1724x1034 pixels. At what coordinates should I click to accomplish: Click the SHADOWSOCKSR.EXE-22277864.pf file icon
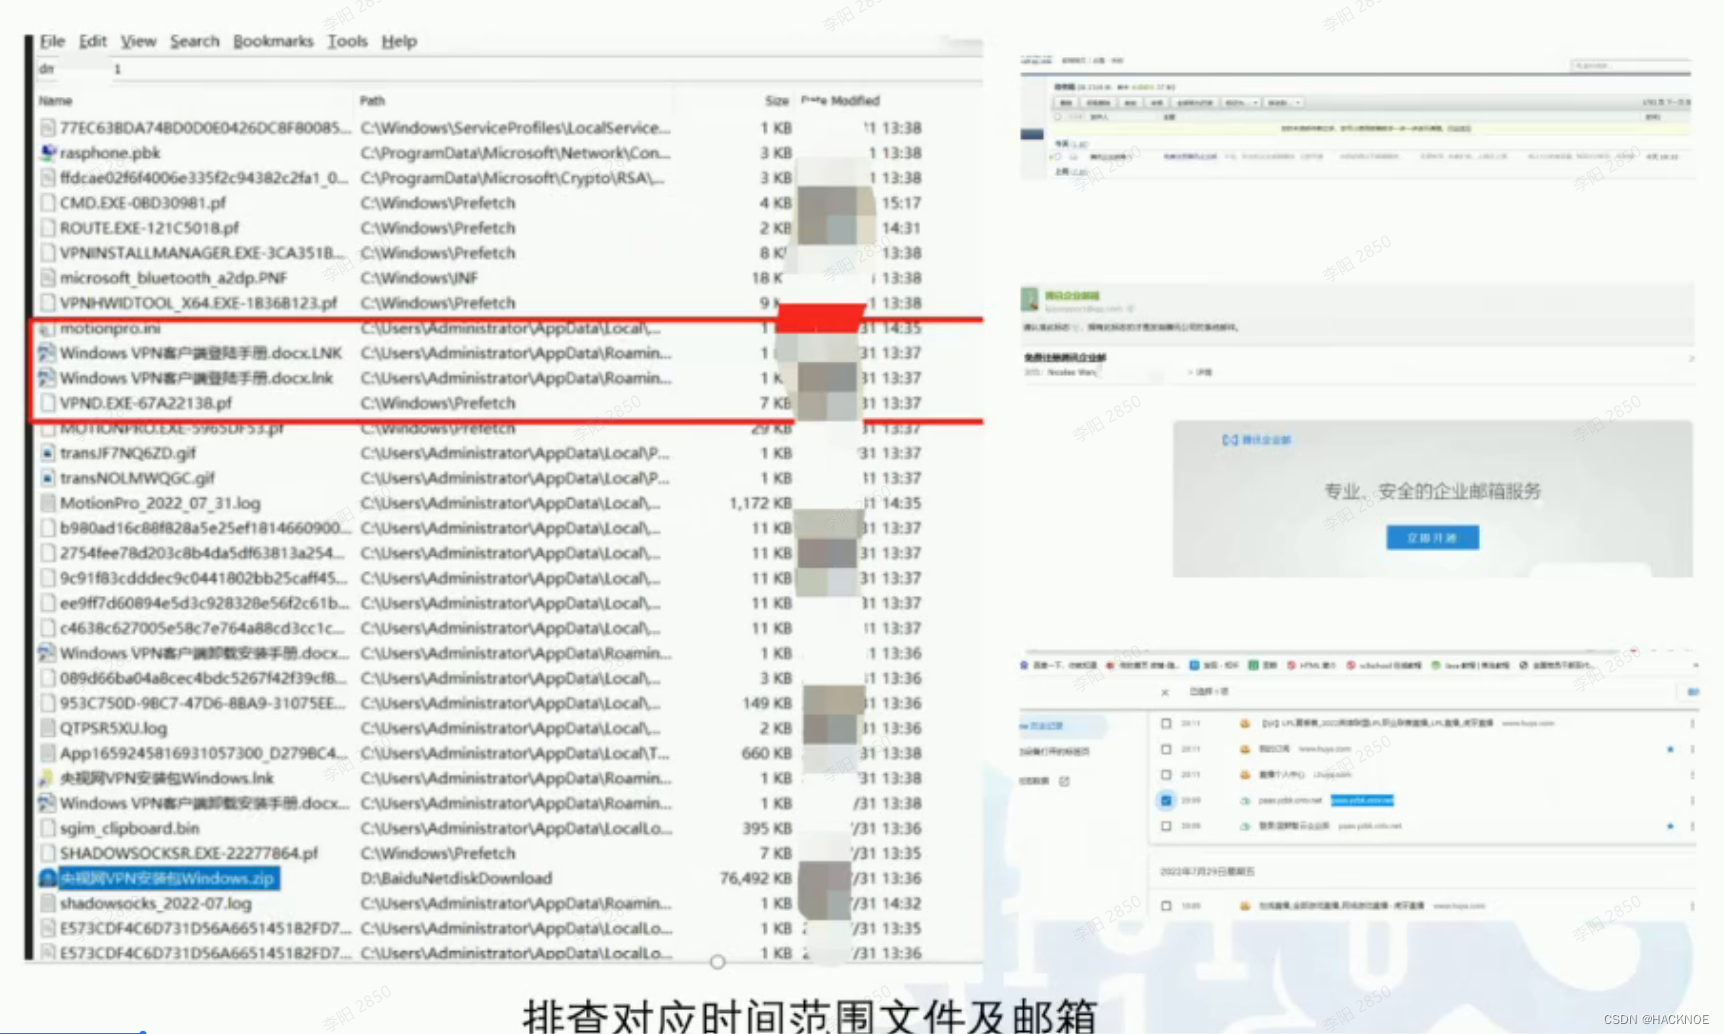coord(47,853)
